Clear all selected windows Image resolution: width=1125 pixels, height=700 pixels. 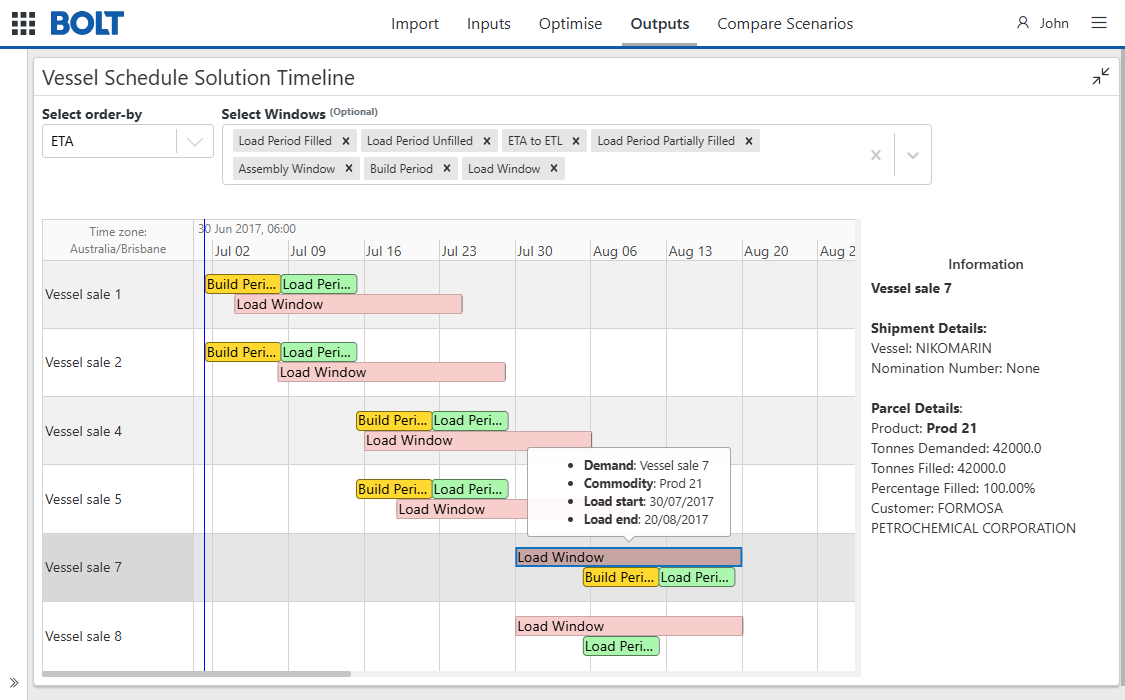(875, 155)
